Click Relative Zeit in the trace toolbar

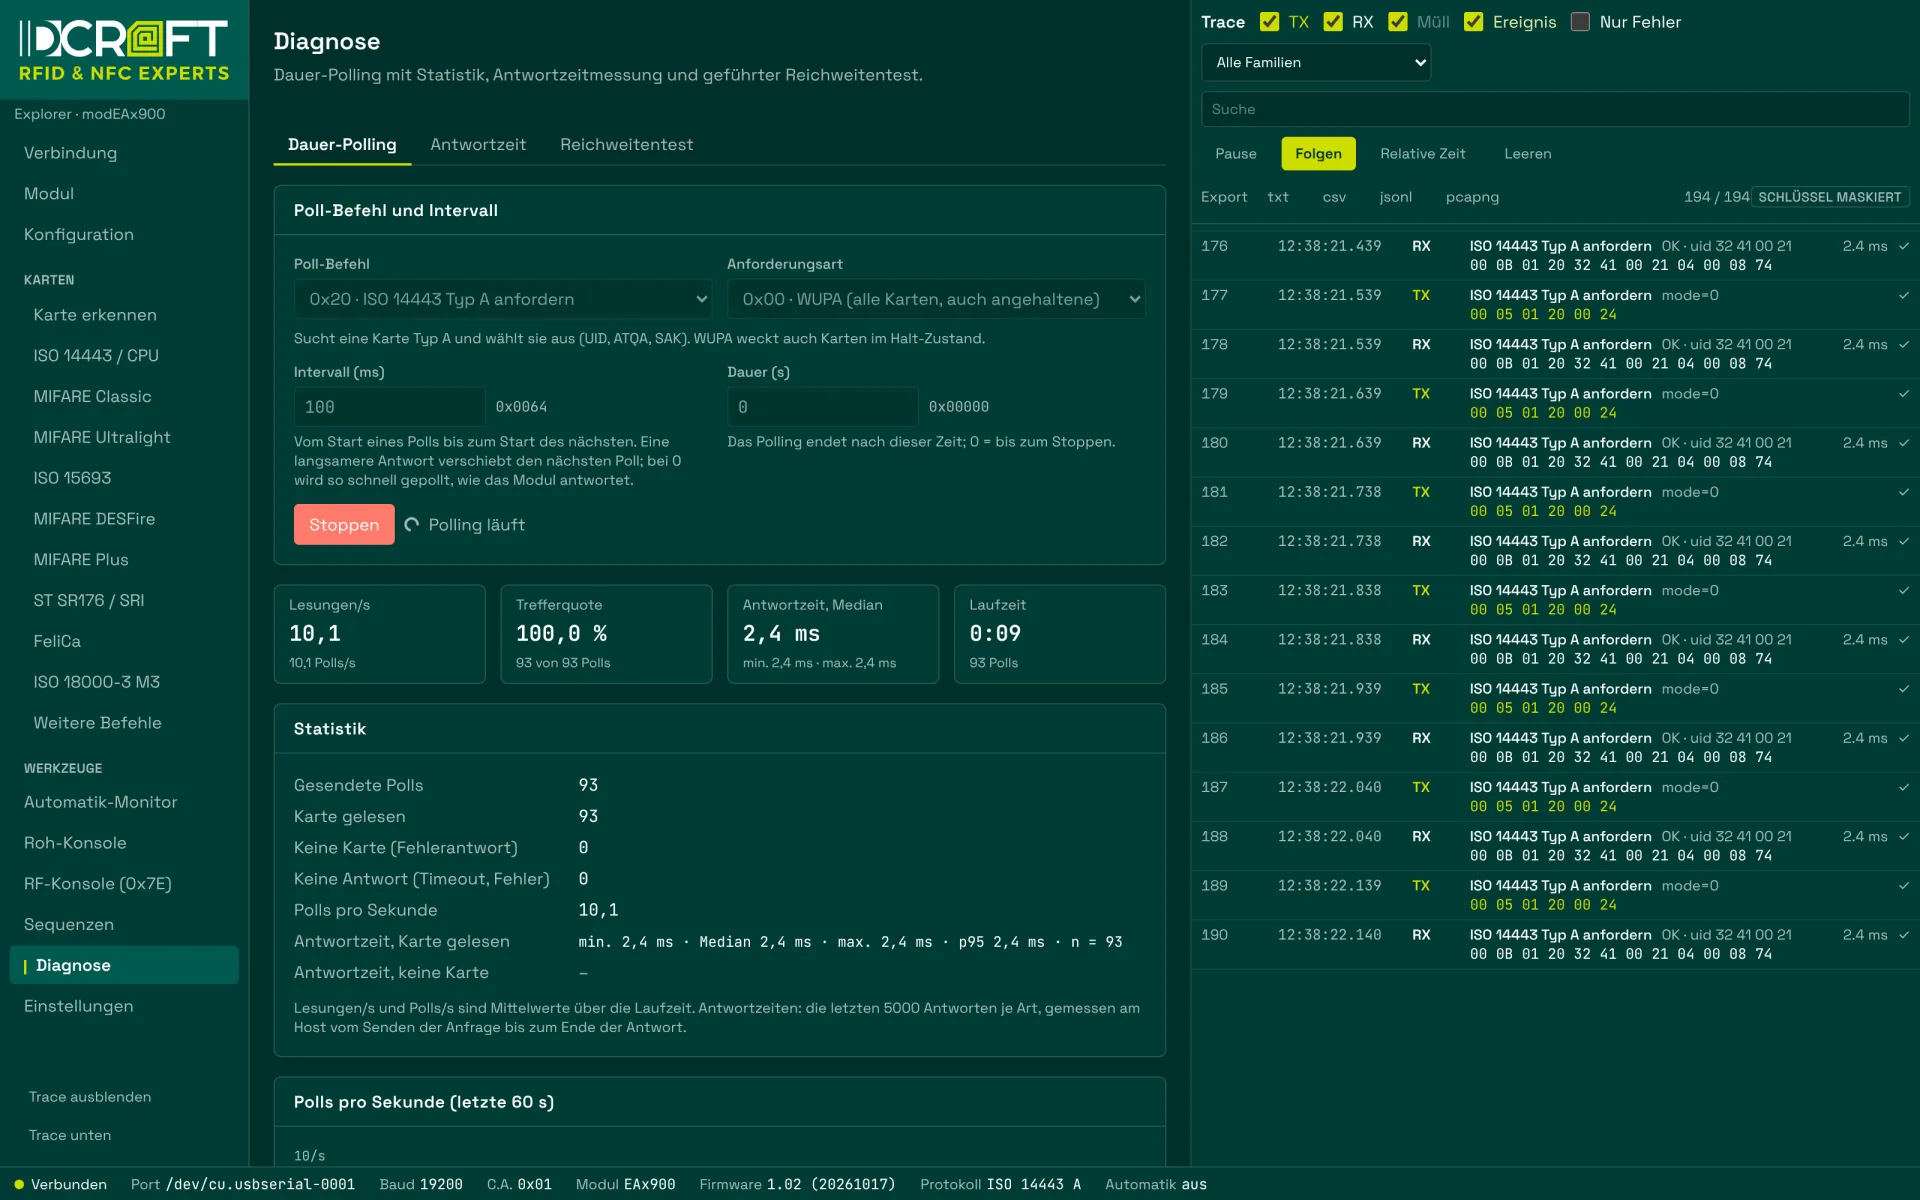click(1422, 154)
